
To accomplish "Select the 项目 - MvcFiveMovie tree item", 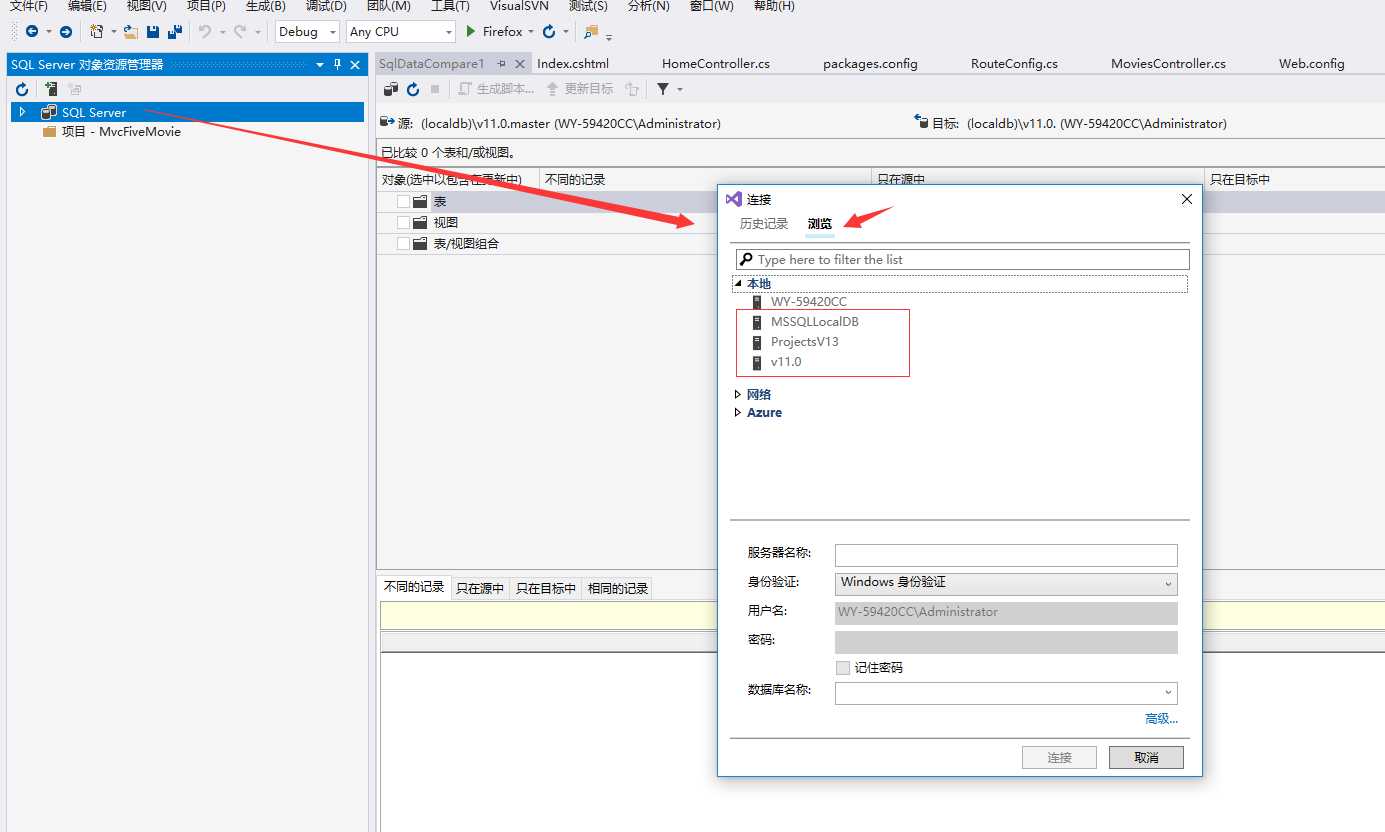I will click(x=121, y=131).
